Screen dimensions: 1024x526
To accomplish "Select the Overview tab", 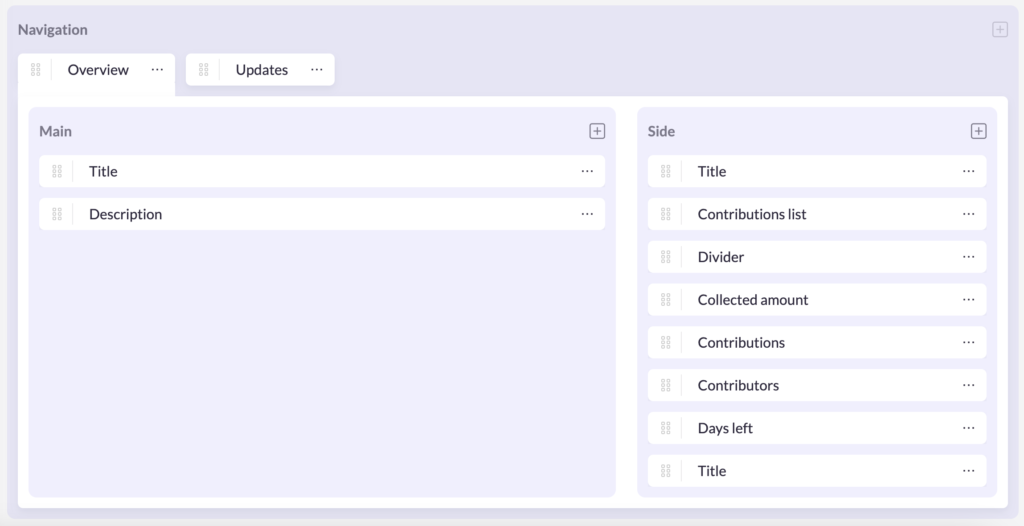I will coord(98,70).
